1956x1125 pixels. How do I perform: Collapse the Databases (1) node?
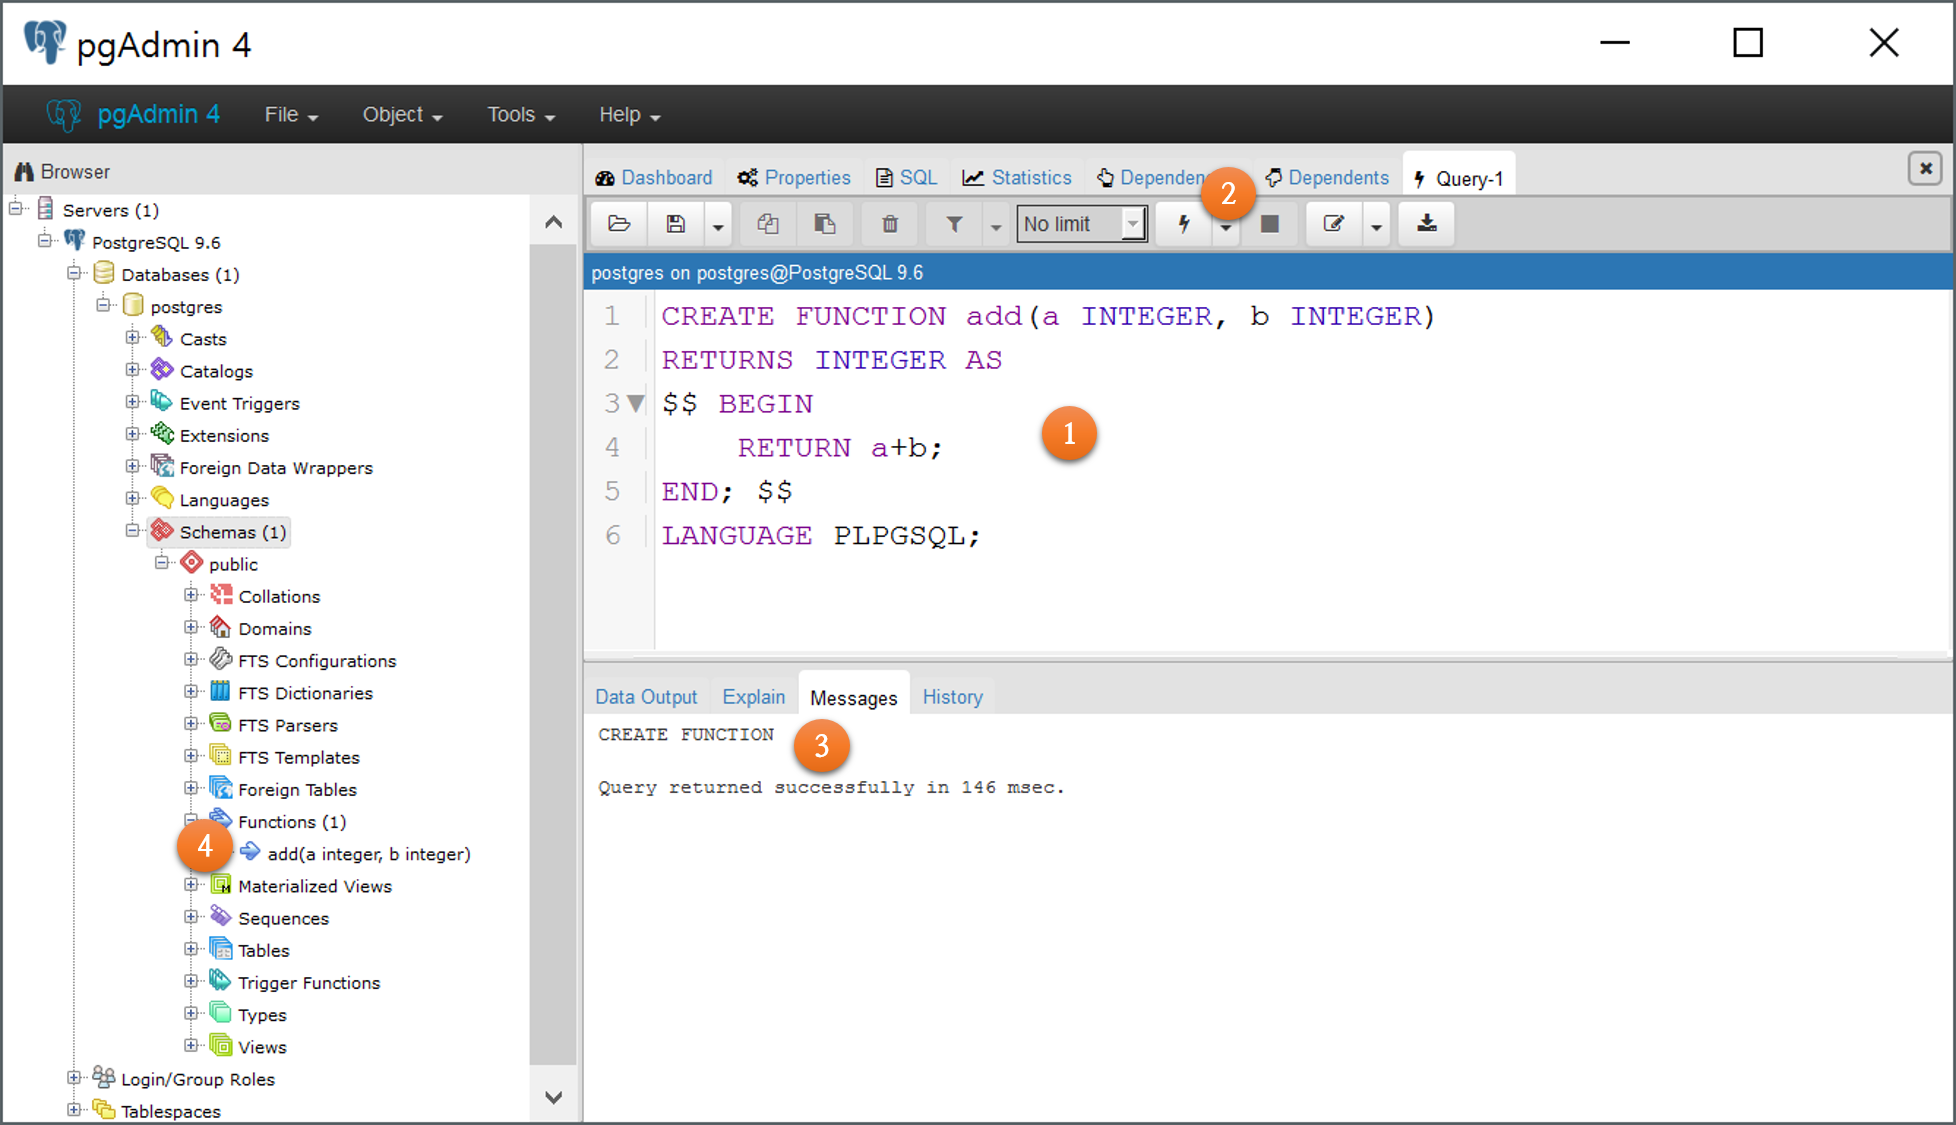[x=74, y=272]
